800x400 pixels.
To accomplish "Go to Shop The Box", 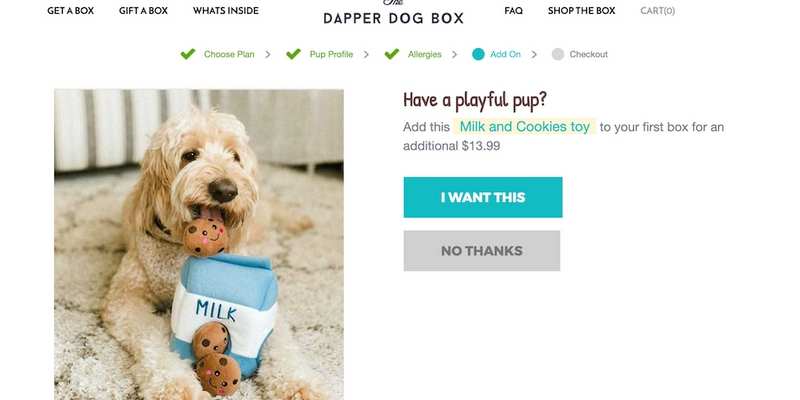I will pos(582,11).
